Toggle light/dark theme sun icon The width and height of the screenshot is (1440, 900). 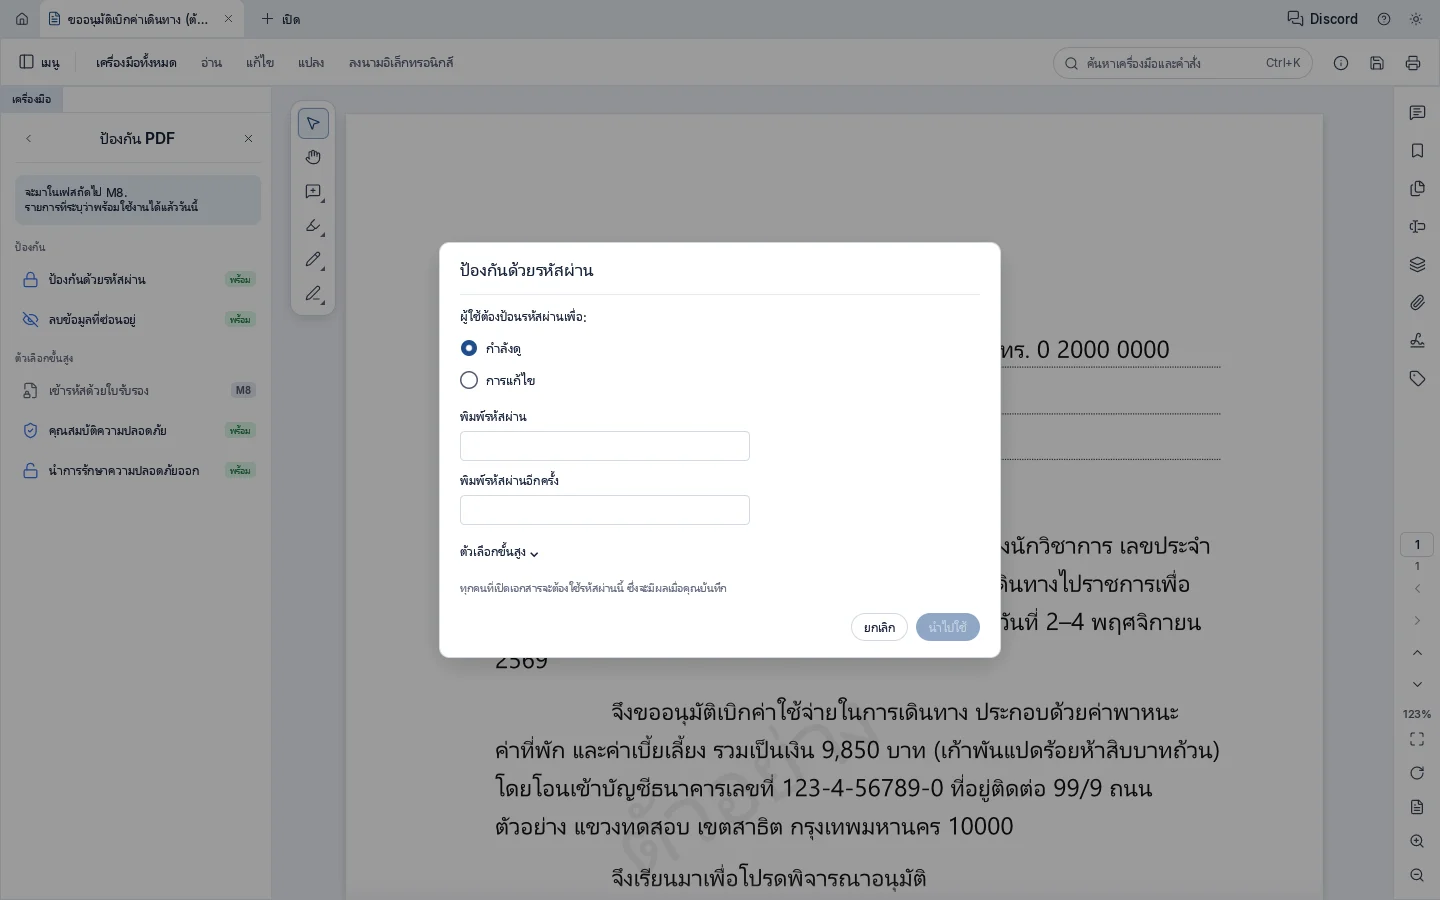(1416, 19)
